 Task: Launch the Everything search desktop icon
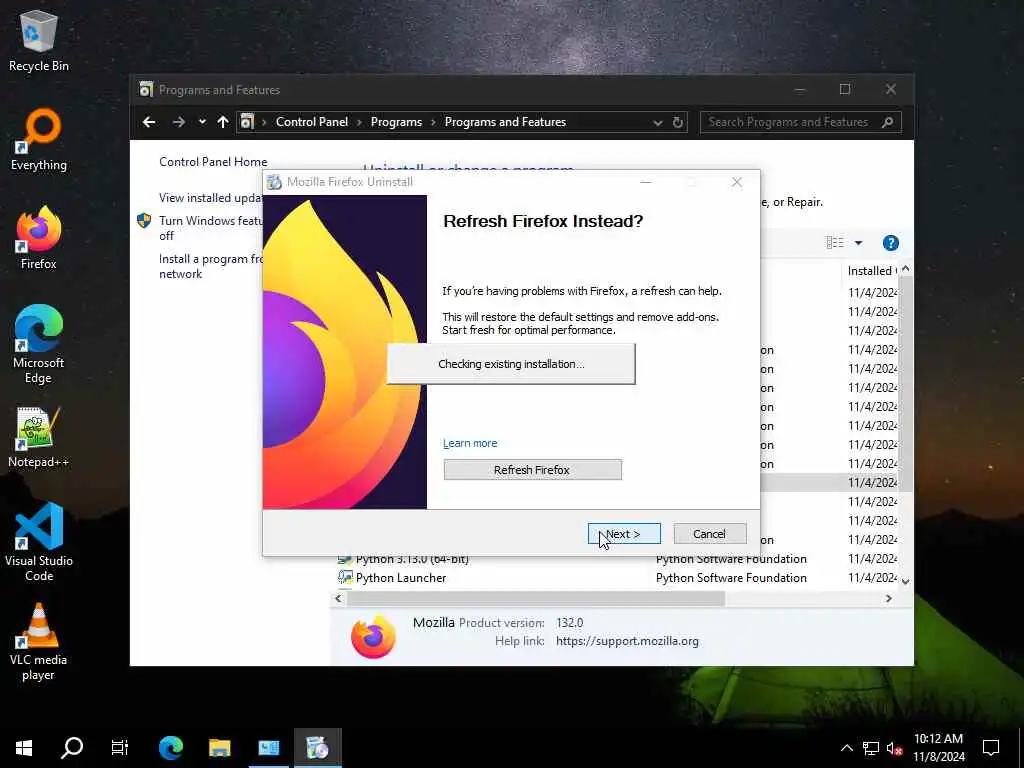tap(39, 140)
